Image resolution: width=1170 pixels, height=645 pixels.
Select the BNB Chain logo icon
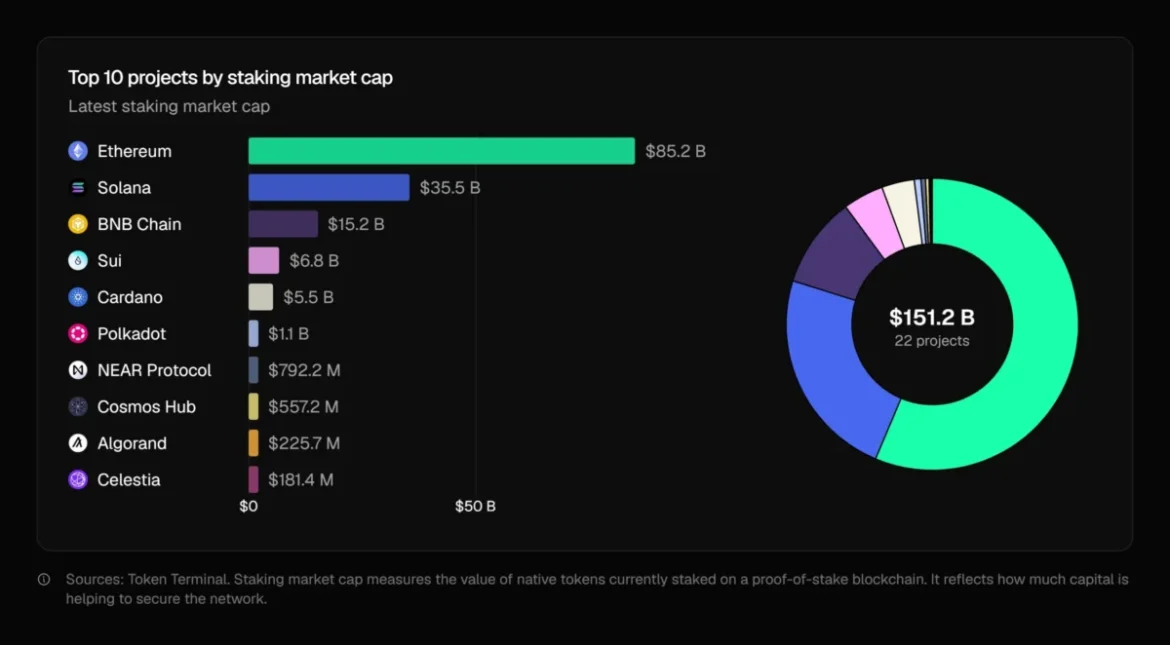click(78, 224)
